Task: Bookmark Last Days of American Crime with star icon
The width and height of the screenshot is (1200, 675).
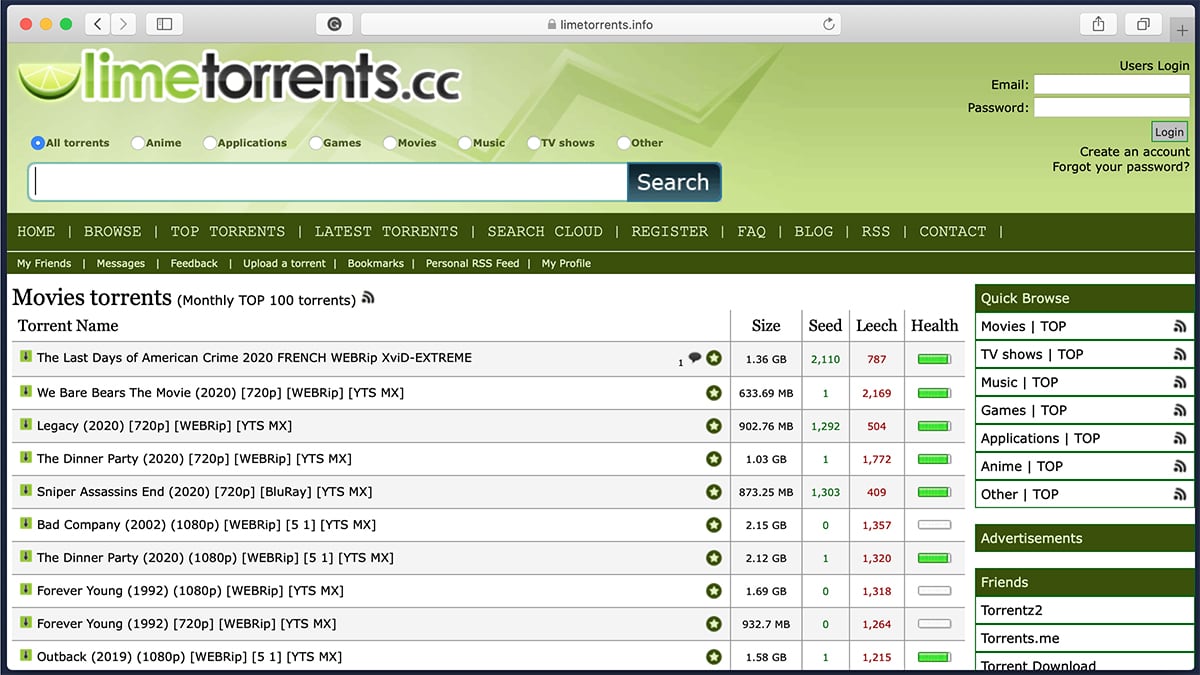Action: tap(714, 358)
